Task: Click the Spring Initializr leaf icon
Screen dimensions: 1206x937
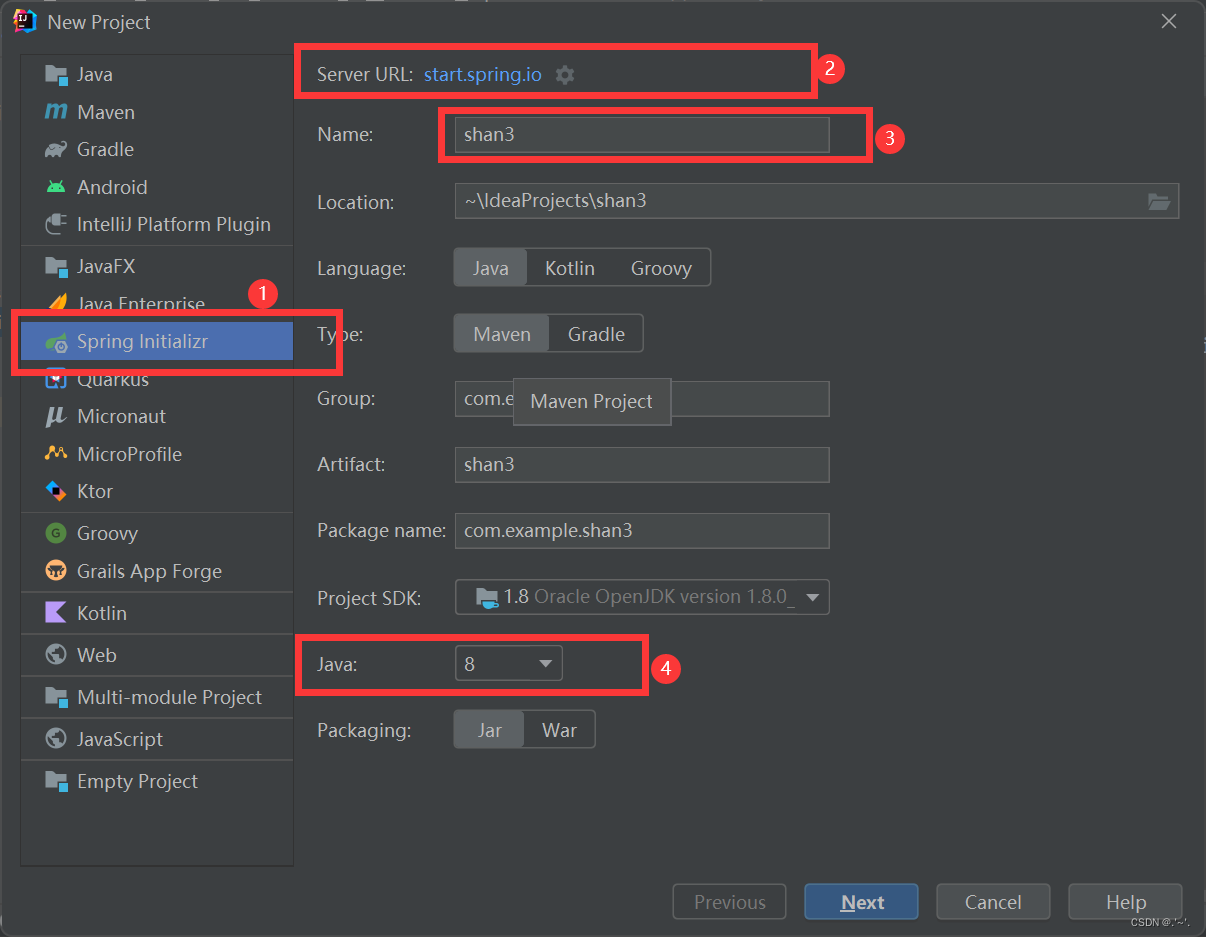Action: point(56,341)
